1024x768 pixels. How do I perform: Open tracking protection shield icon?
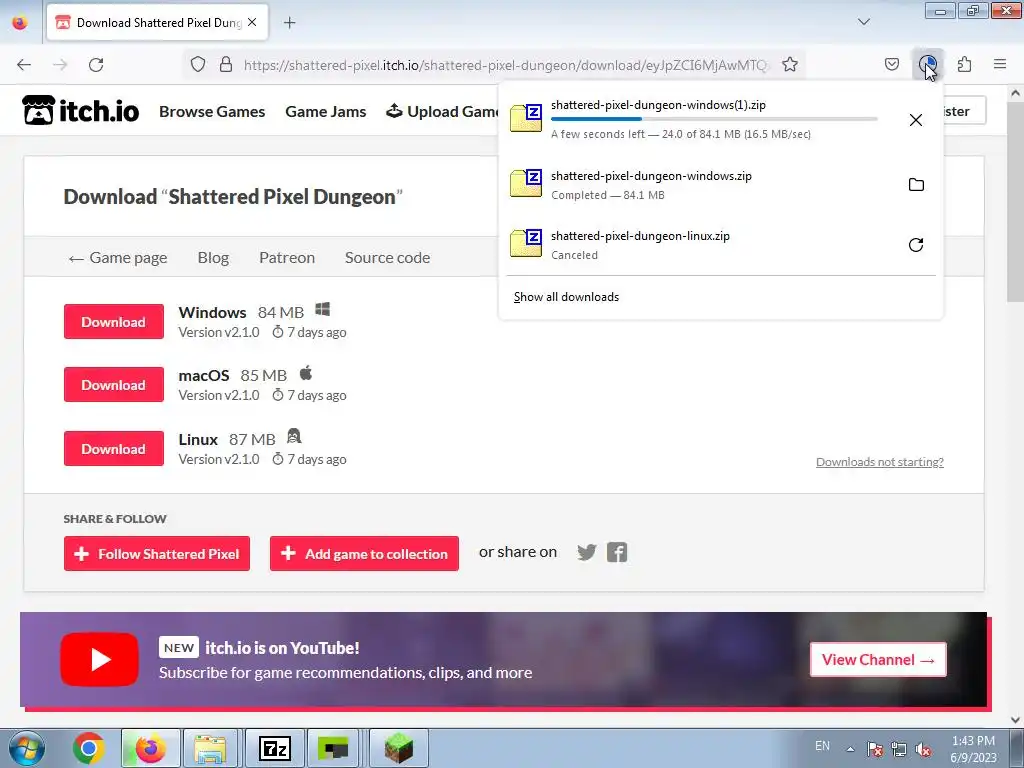pos(198,65)
